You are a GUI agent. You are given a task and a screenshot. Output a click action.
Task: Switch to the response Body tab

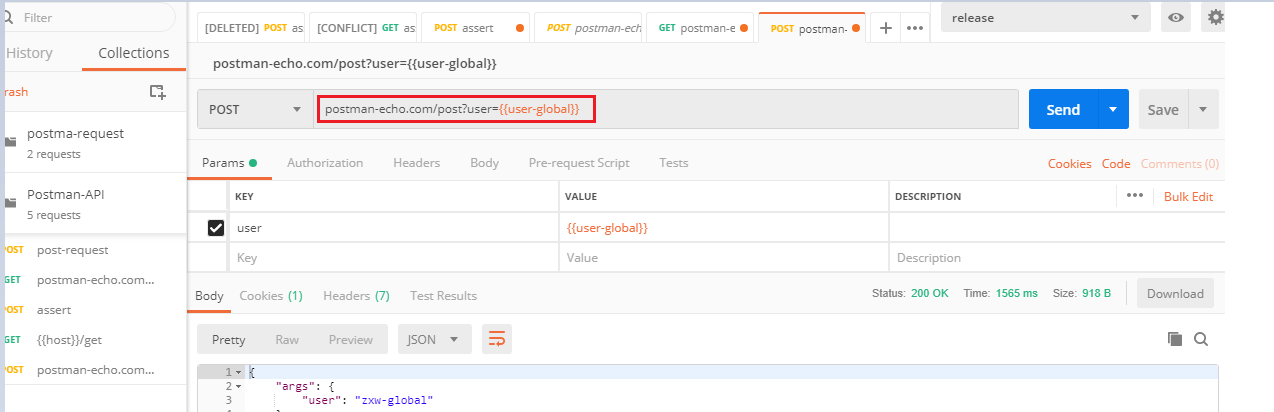click(x=209, y=296)
